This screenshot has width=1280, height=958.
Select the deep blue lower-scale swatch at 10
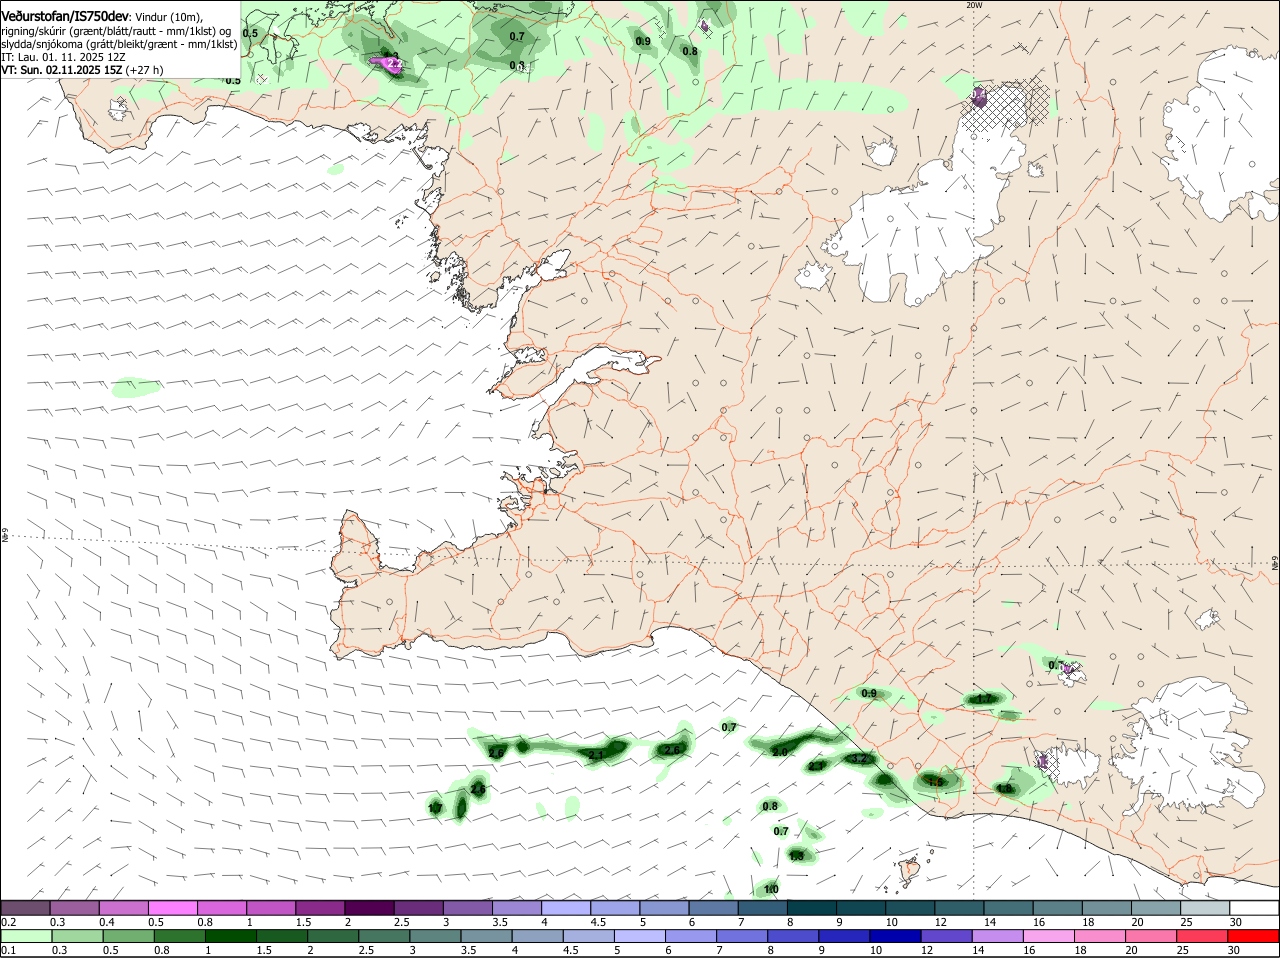897,936
